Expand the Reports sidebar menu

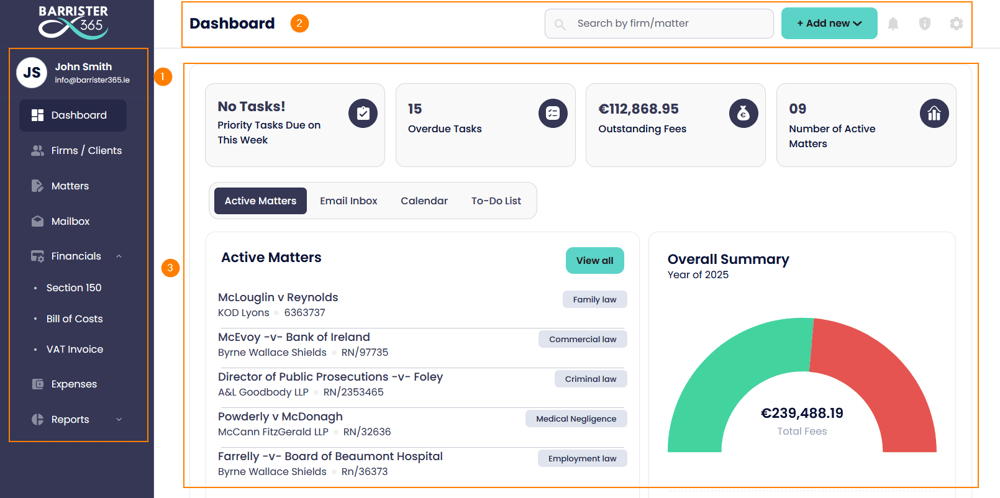click(x=119, y=420)
